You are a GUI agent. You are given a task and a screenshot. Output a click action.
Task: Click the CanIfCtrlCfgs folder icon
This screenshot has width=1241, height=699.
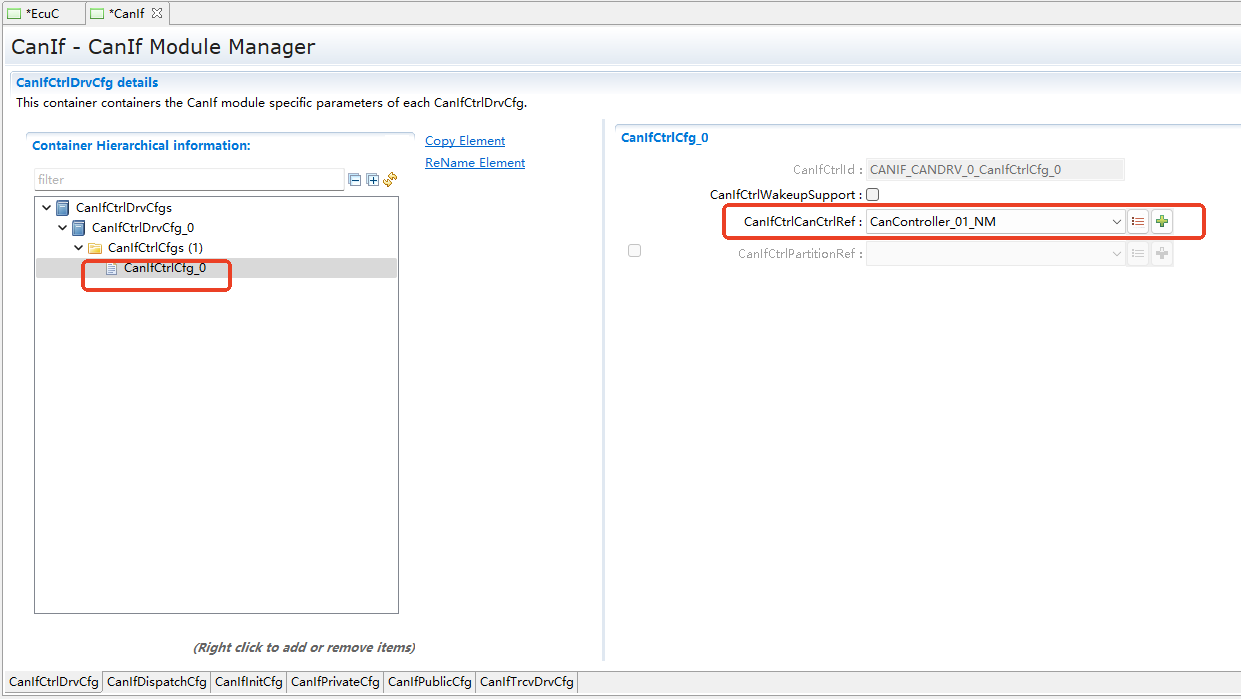coord(95,248)
